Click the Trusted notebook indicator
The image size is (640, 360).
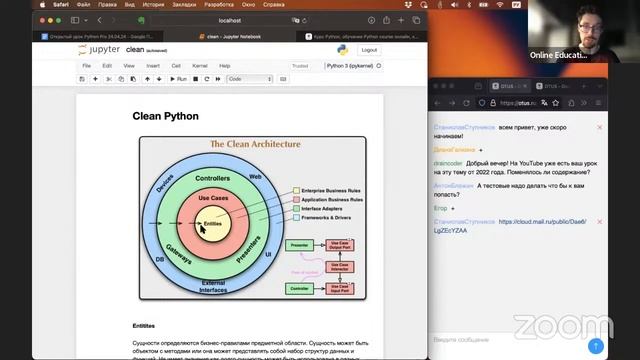(x=300, y=66)
